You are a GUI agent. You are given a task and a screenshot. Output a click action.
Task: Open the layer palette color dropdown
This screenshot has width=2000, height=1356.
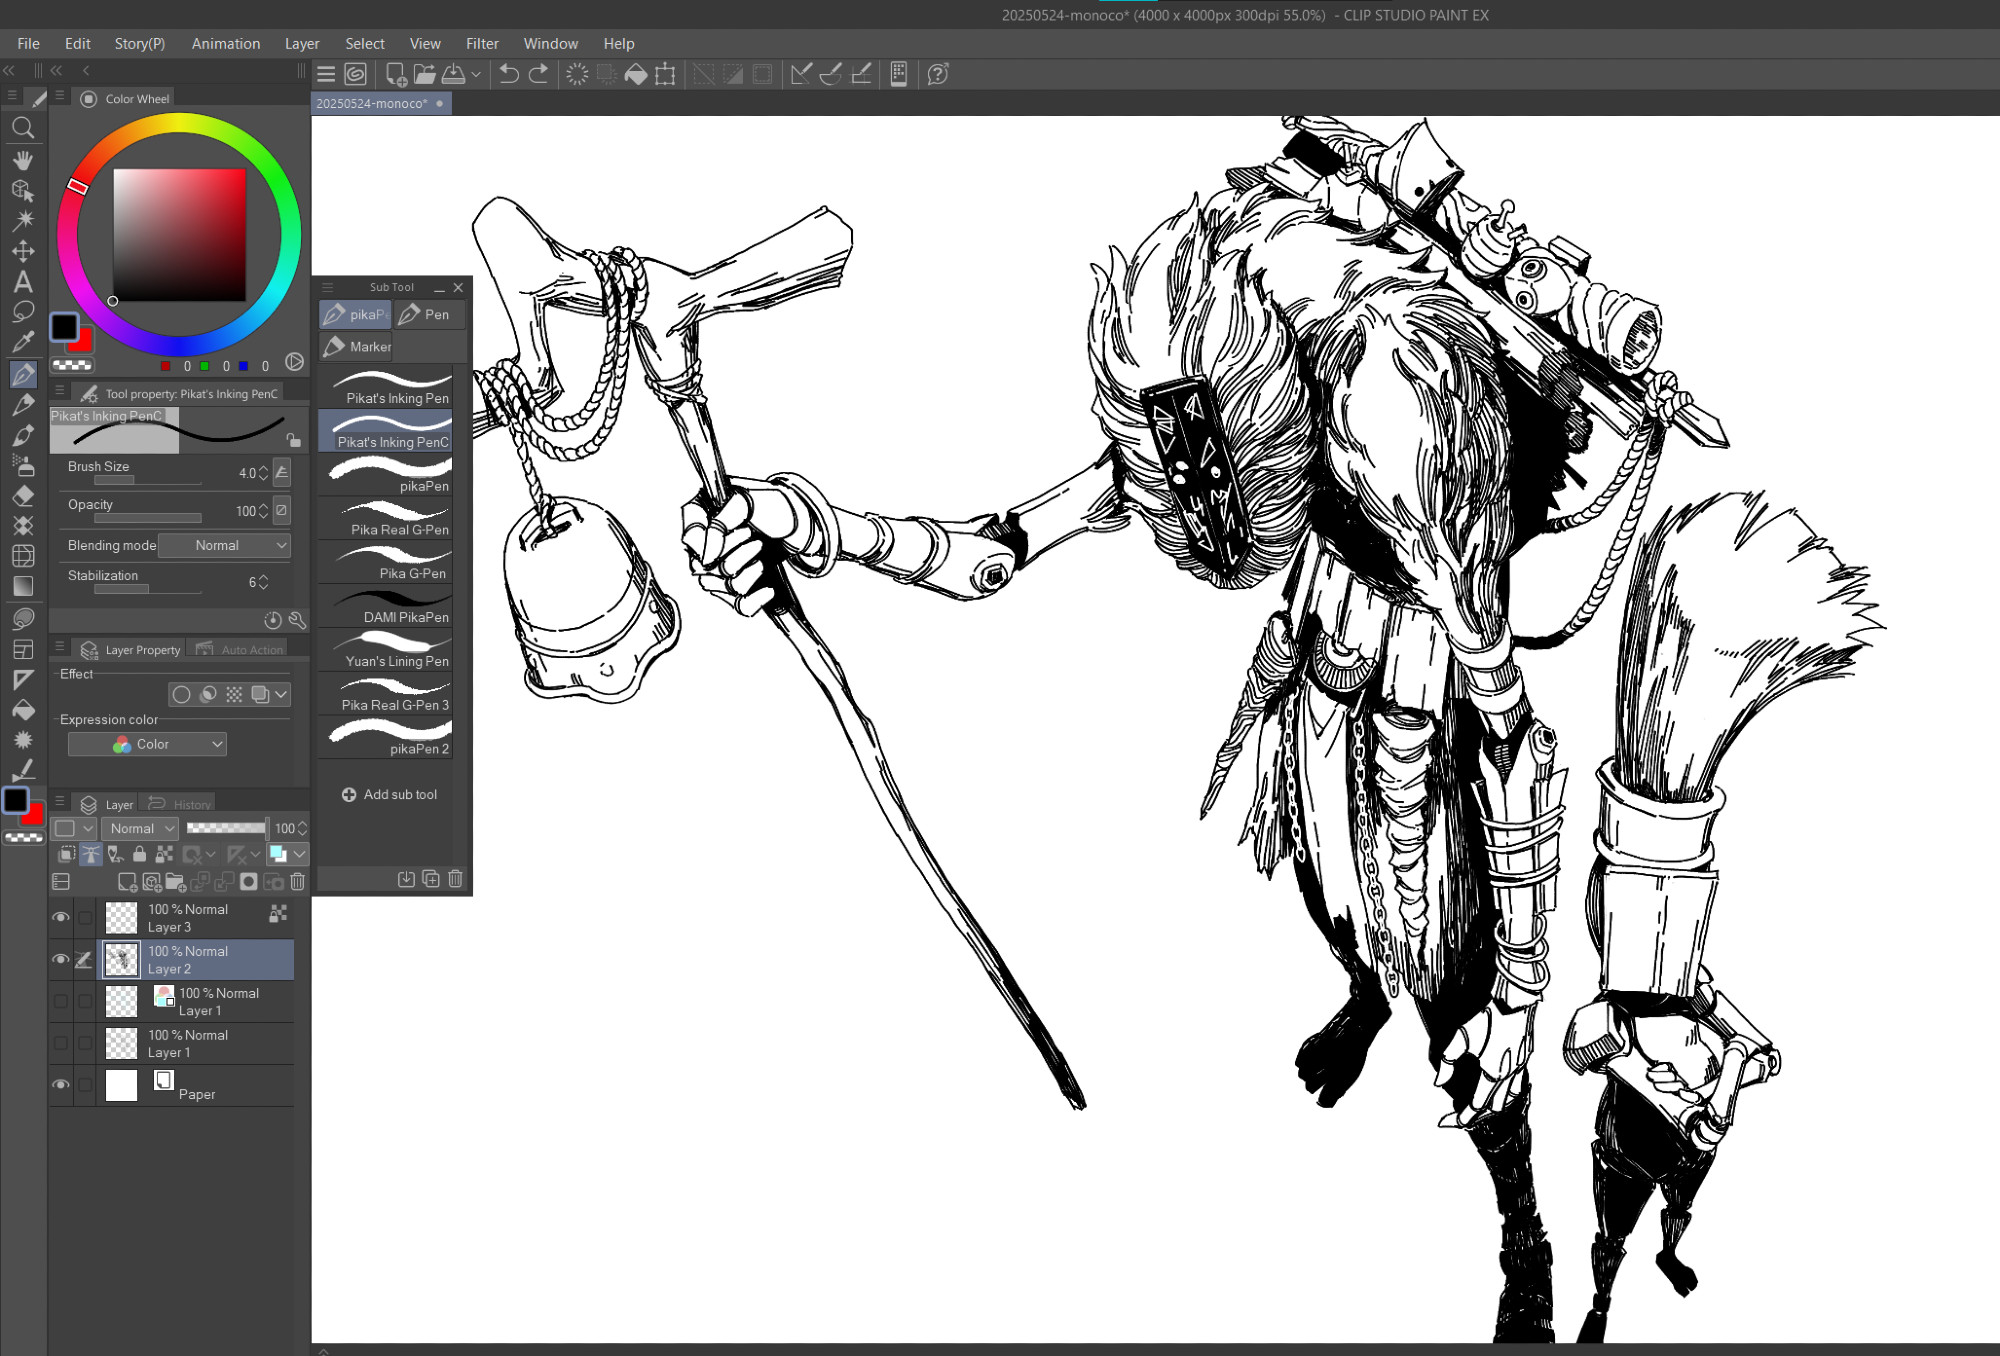(75, 828)
